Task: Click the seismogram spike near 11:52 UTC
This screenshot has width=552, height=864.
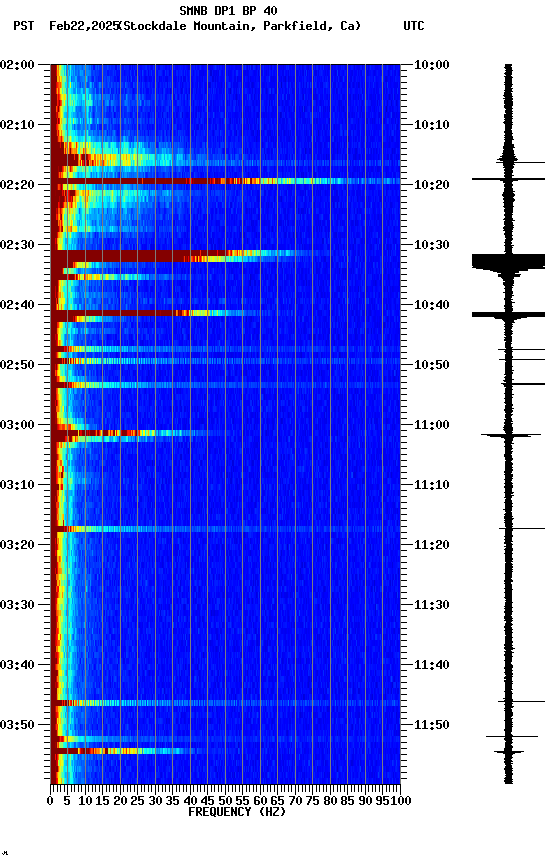Action: coord(512,736)
